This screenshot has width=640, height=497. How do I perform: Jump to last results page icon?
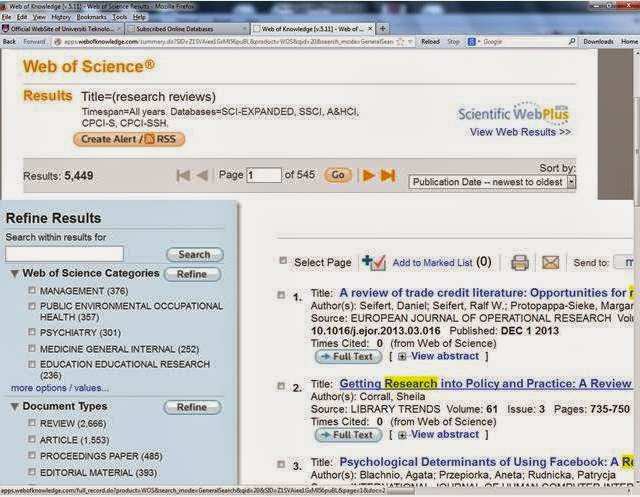pyautogui.click(x=388, y=175)
